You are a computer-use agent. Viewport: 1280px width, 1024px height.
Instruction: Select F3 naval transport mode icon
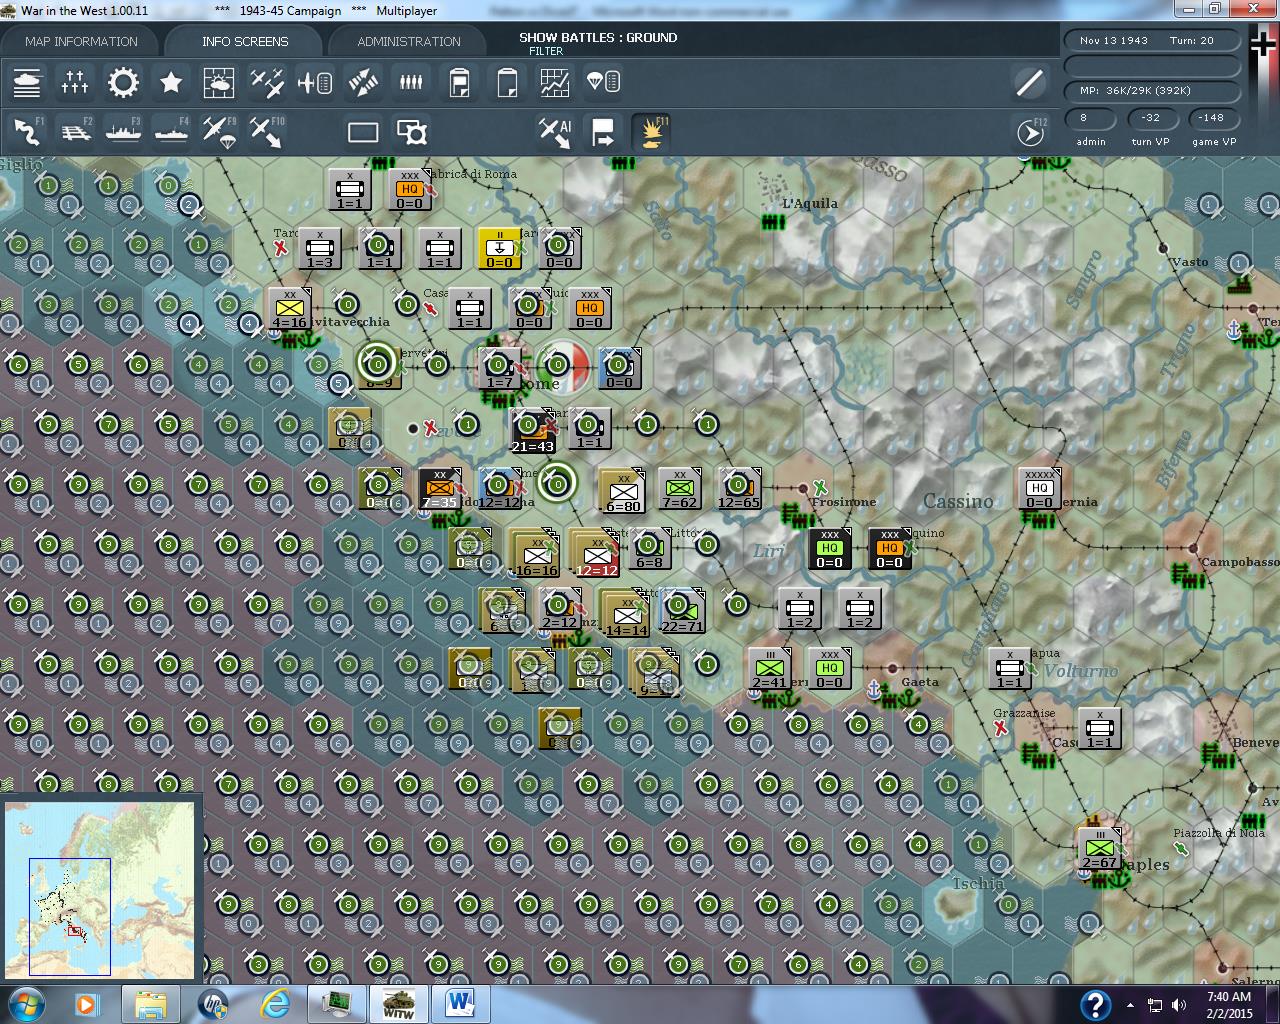(x=123, y=131)
